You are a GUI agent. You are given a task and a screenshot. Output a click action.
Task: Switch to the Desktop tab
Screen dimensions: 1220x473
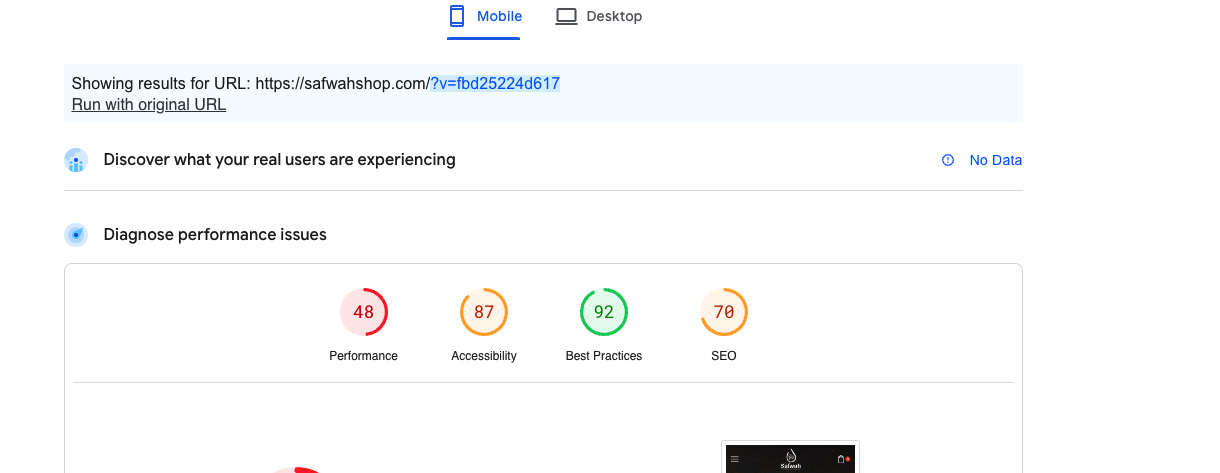coord(598,17)
